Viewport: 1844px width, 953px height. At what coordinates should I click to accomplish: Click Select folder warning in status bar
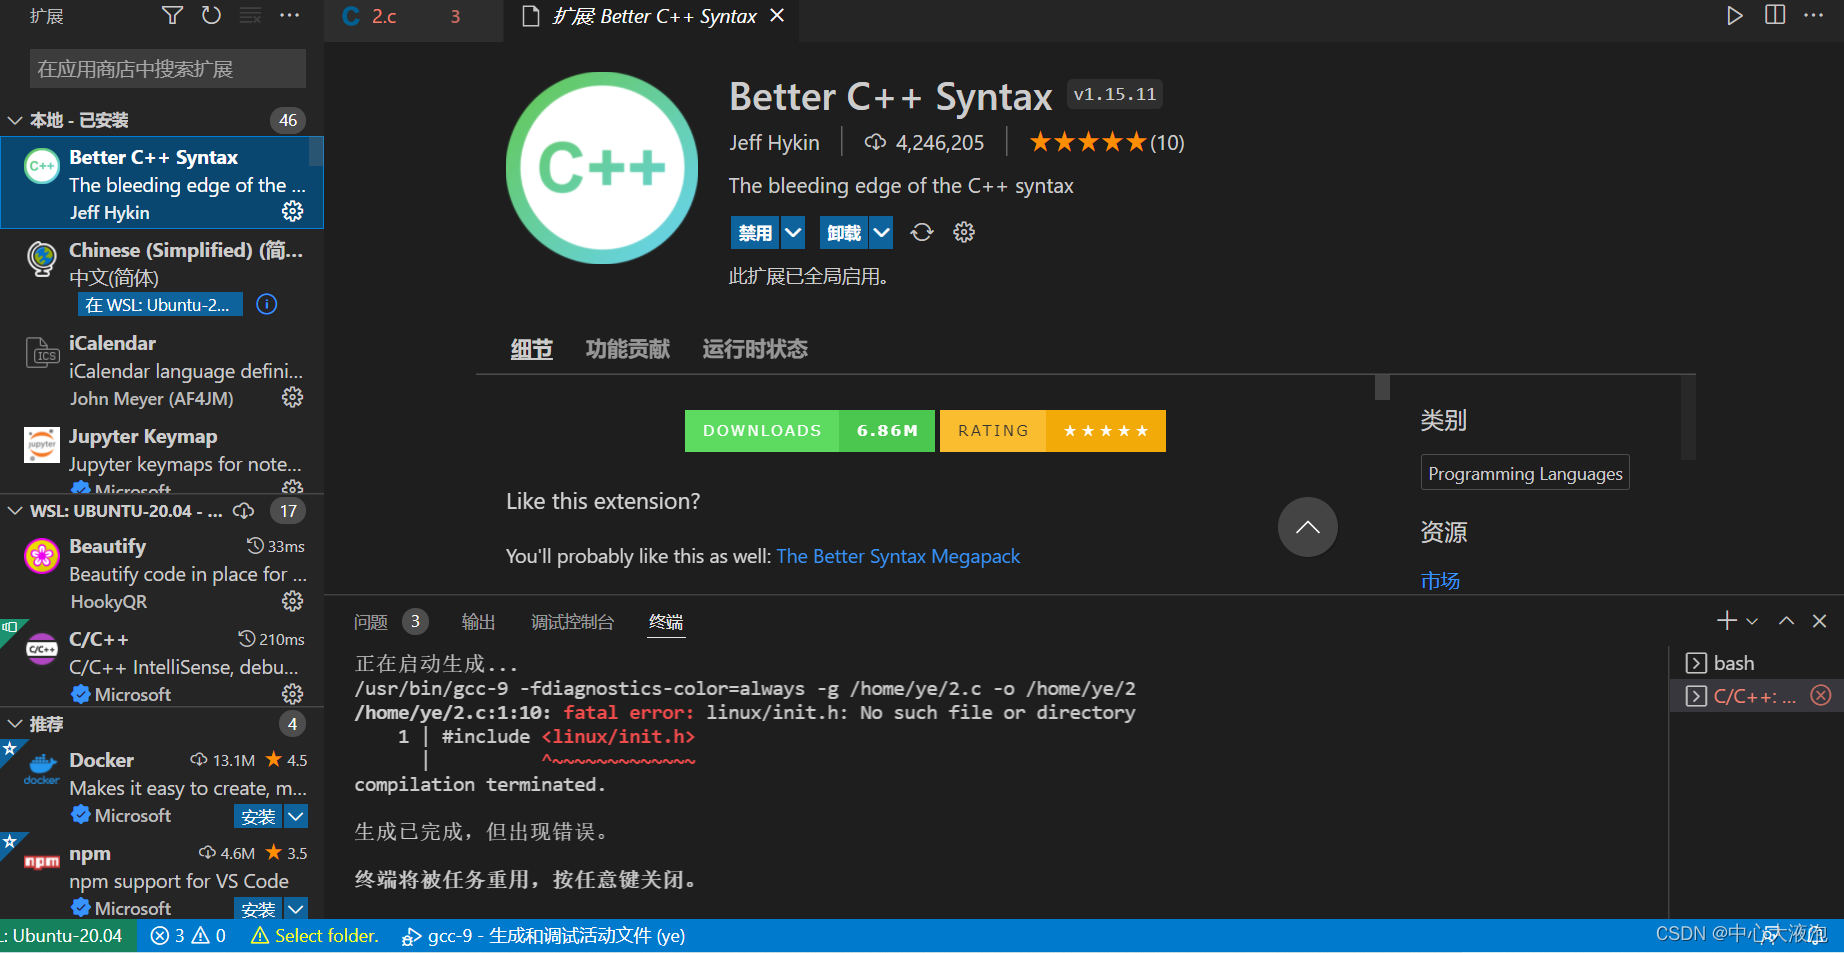pos(315,936)
